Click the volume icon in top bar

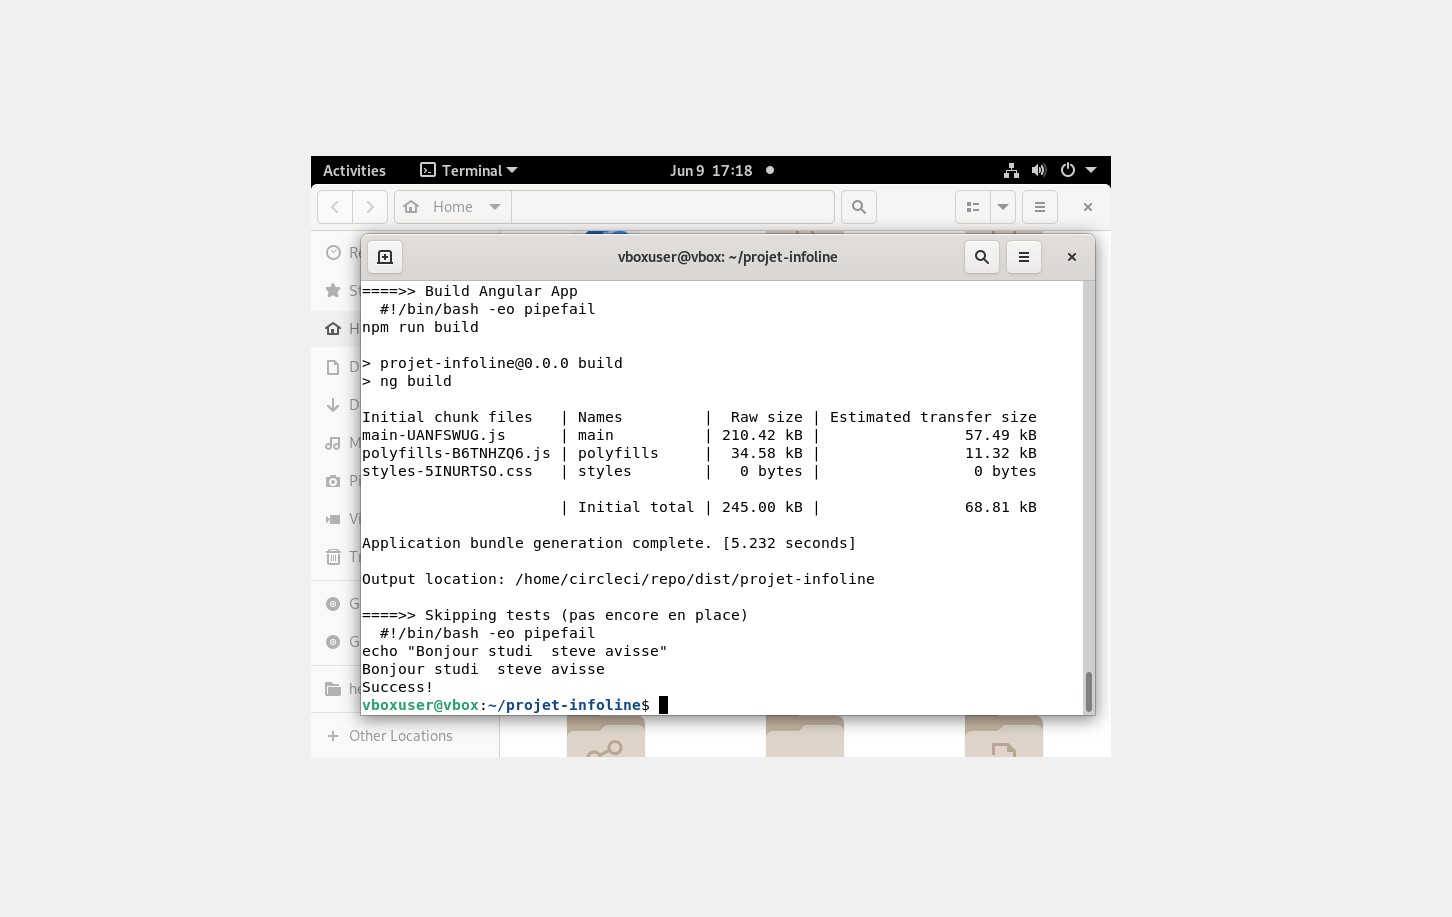point(1039,171)
